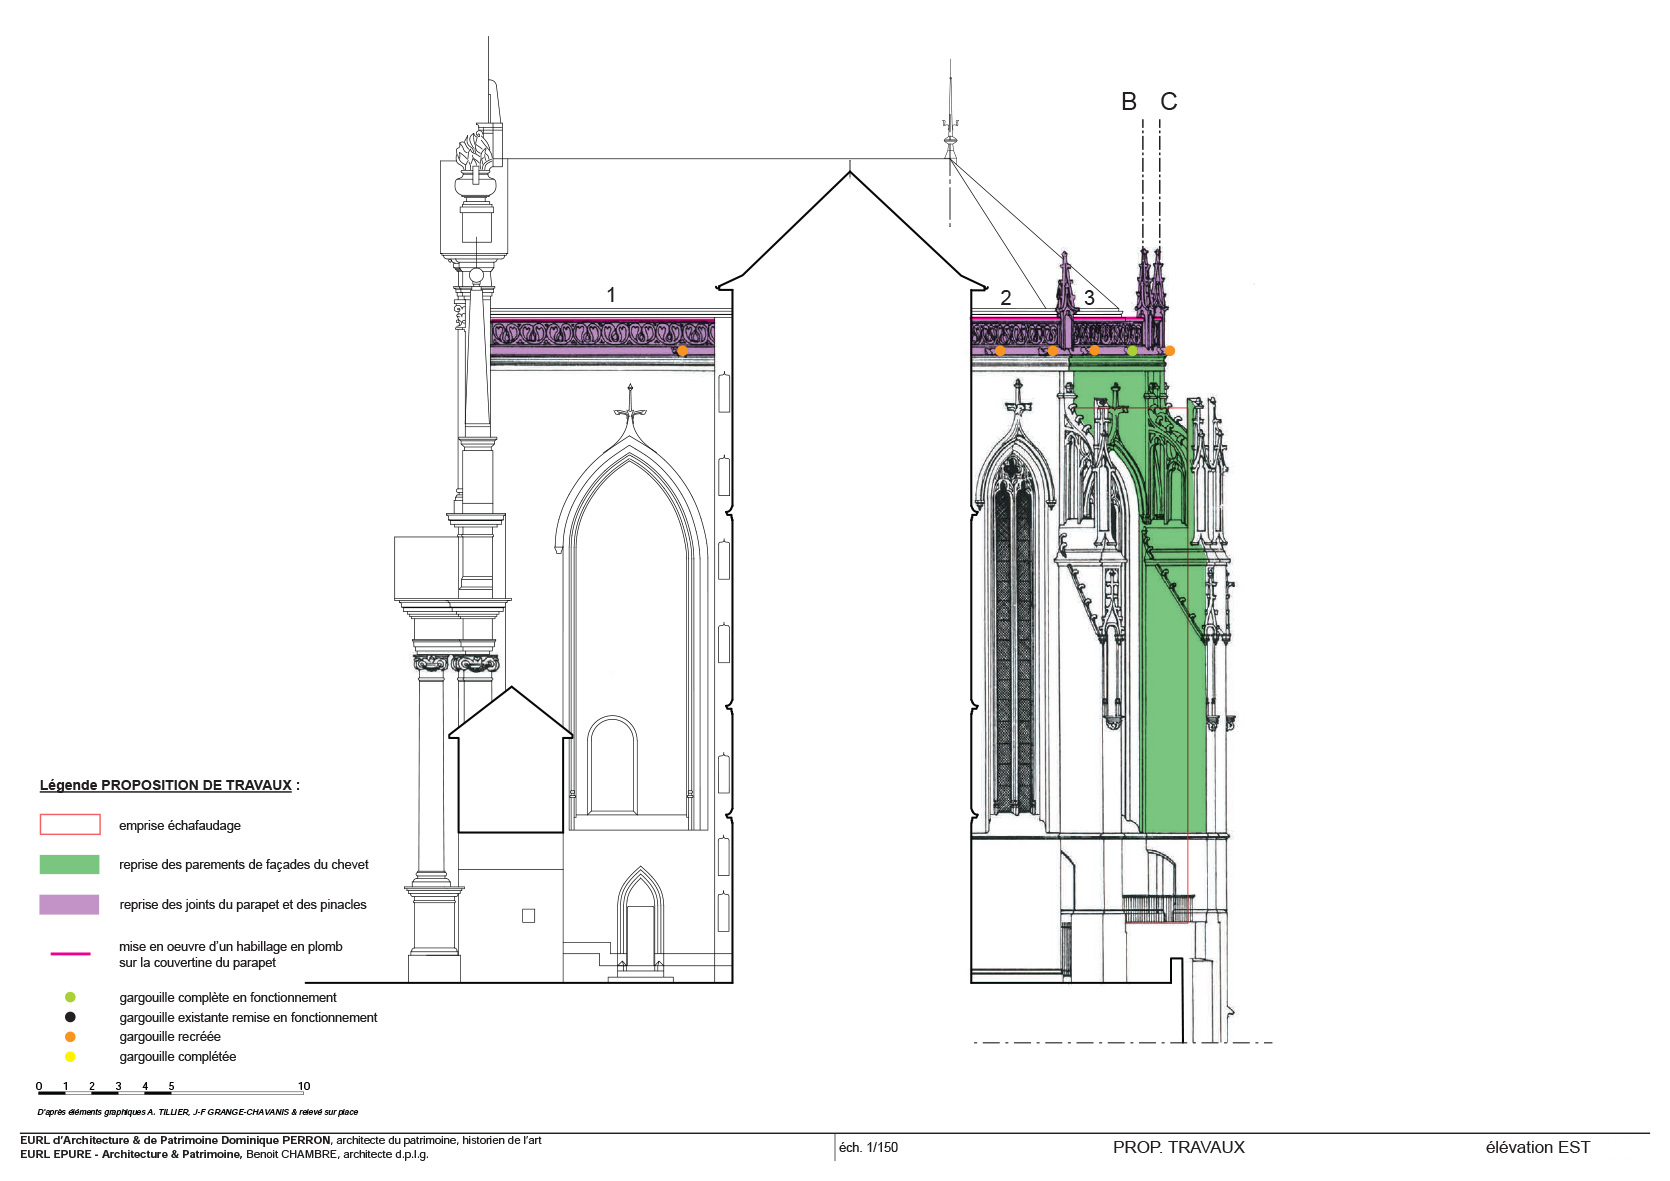1670x1181 pixels.
Task: Click the black gargoyle legend dot
Action: point(70,1017)
